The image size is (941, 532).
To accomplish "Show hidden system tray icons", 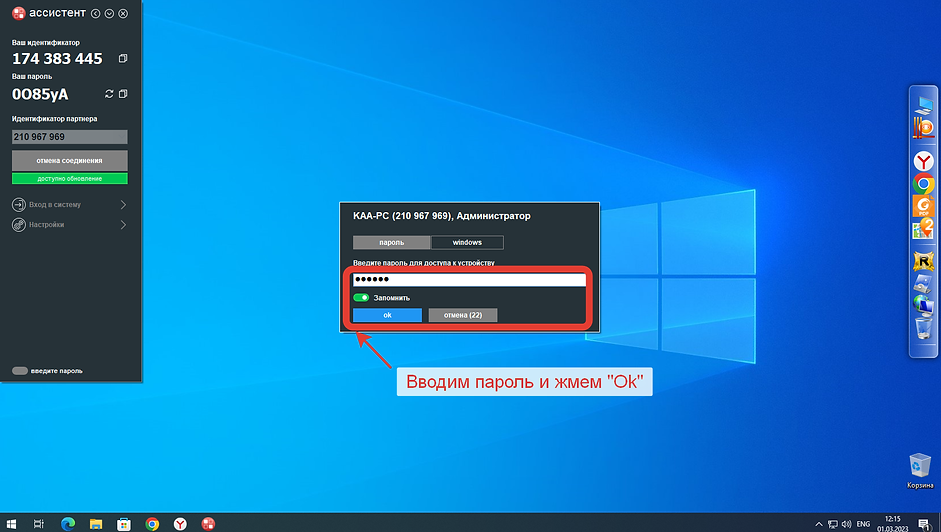I will tap(819, 524).
